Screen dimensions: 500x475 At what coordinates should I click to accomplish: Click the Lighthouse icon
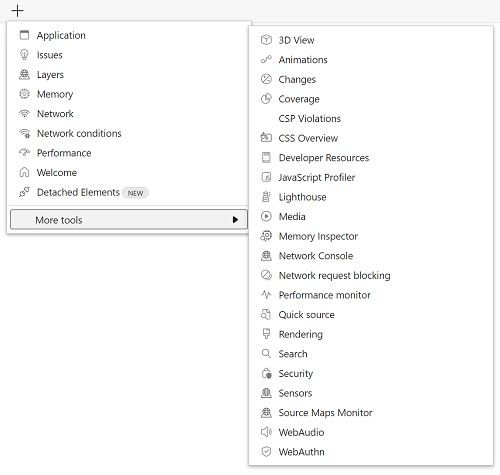[x=266, y=197]
